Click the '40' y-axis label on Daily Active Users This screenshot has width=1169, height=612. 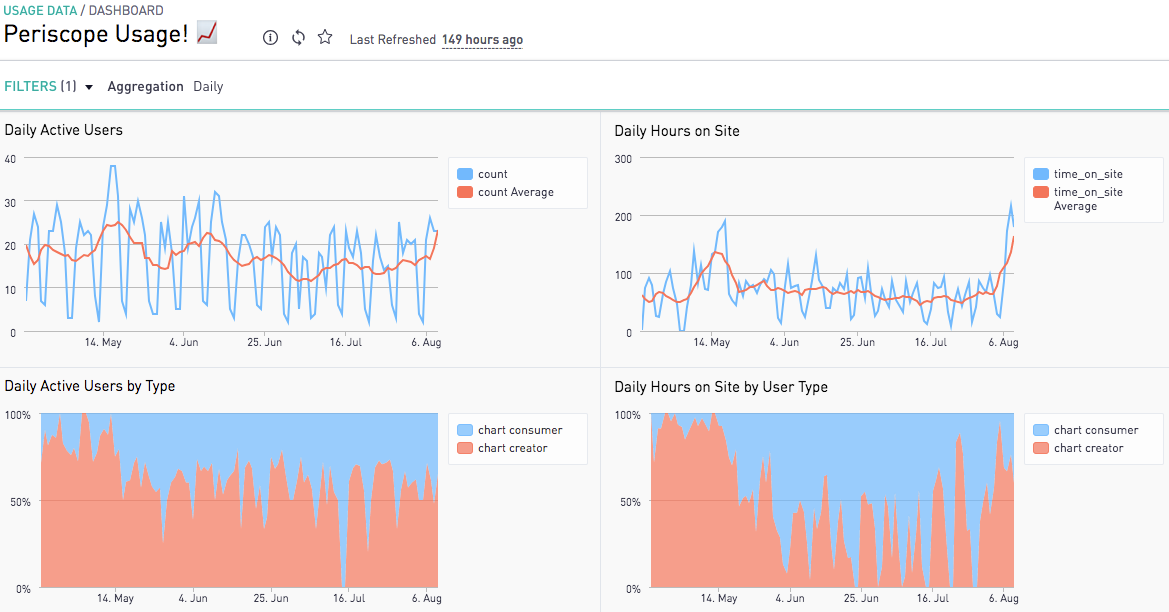point(10,159)
